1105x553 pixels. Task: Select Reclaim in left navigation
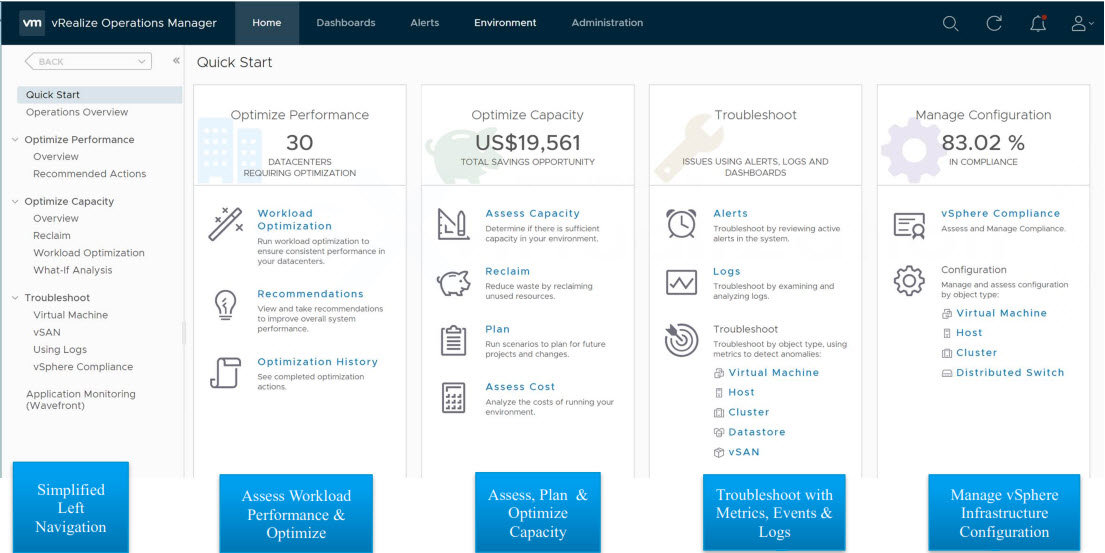pos(51,235)
